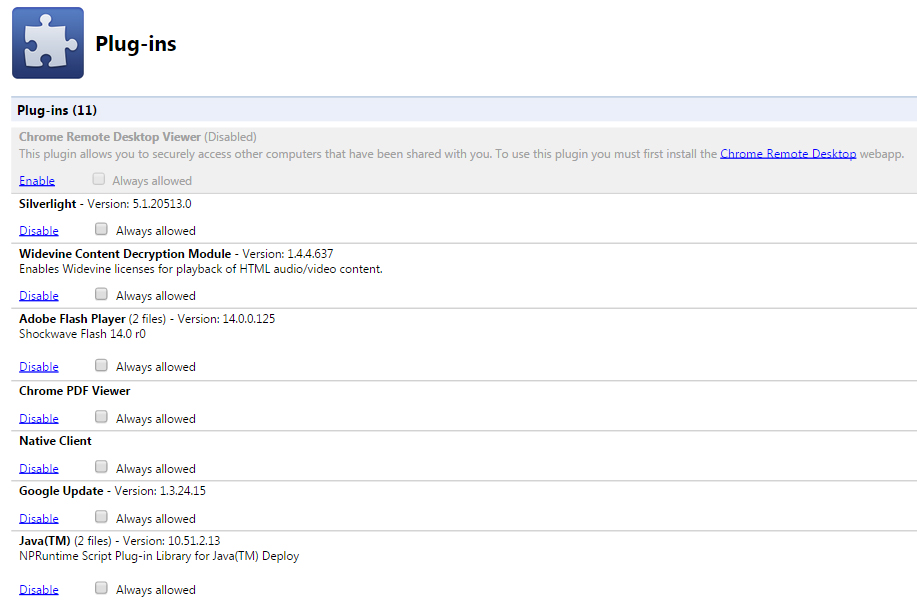This screenshot has width=917, height=601.
Task: Disable the Silverlight plugin
Action: pyautogui.click(x=39, y=230)
